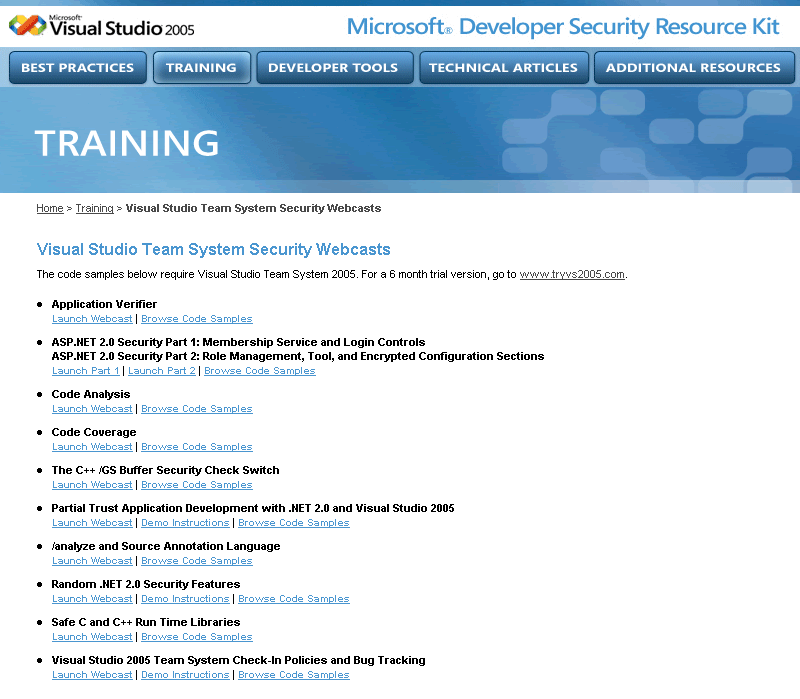Browse Code Analysis code samples
This screenshot has height=699, width=800.
(197, 409)
